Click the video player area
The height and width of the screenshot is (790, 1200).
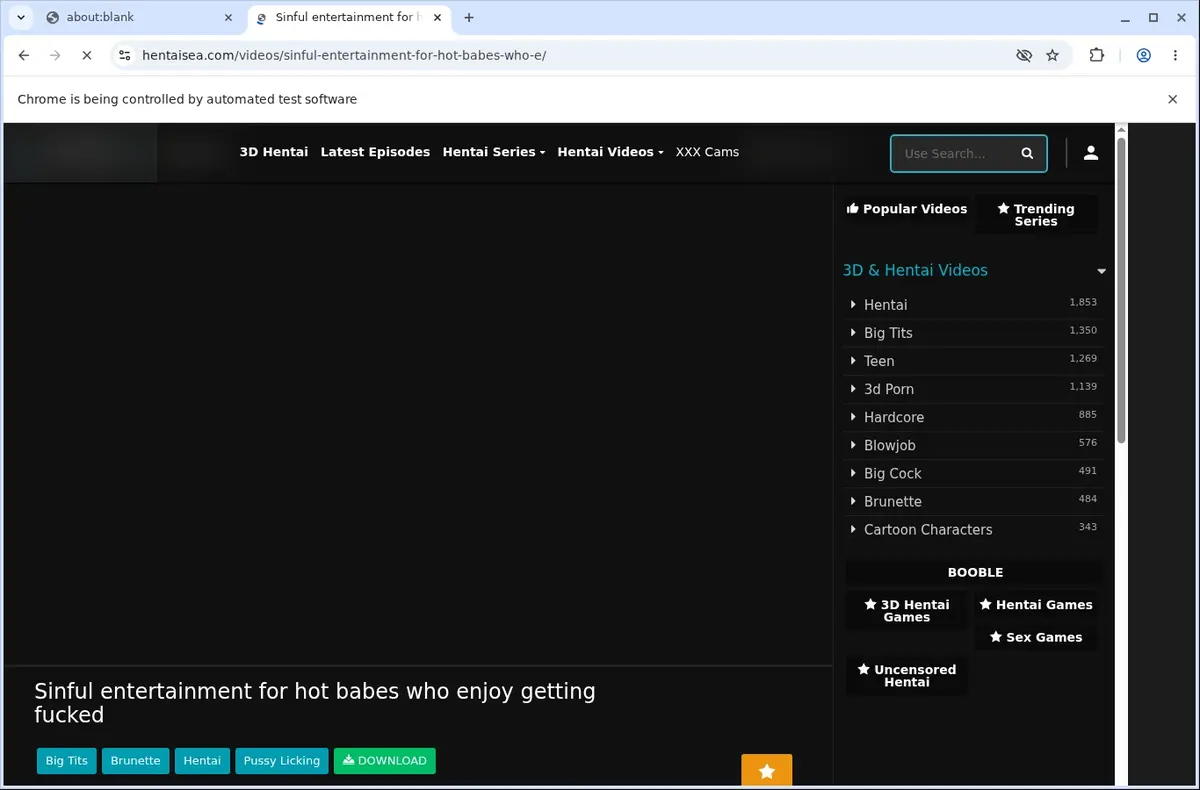click(x=418, y=425)
